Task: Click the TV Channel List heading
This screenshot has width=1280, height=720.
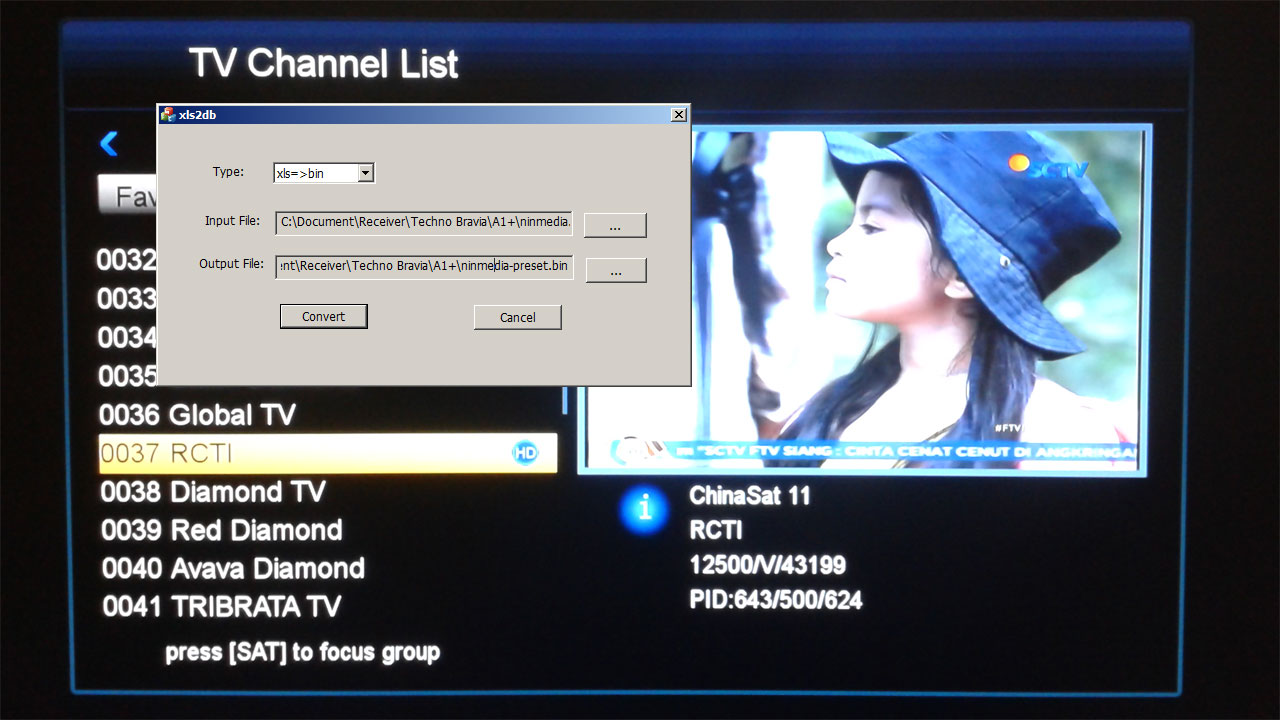Action: coord(324,64)
